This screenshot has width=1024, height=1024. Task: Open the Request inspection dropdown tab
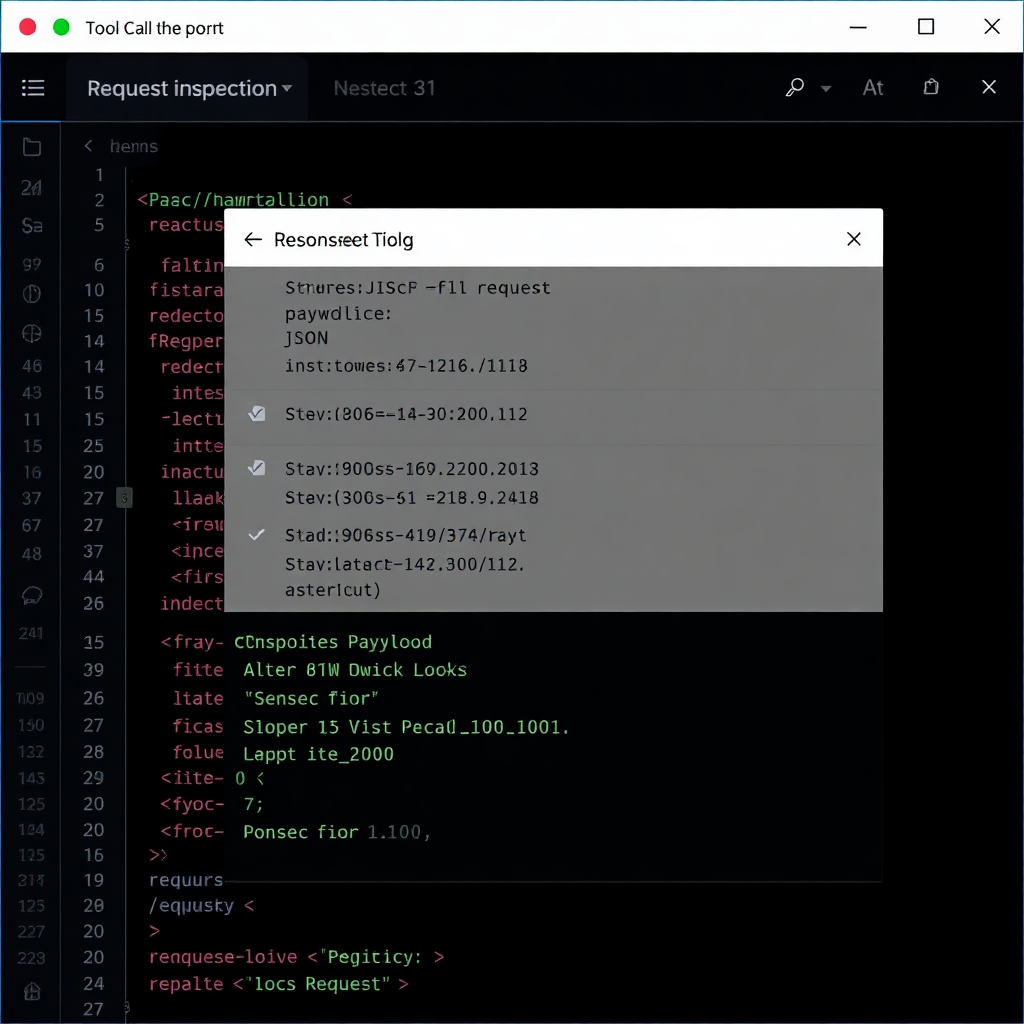[189, 88]
